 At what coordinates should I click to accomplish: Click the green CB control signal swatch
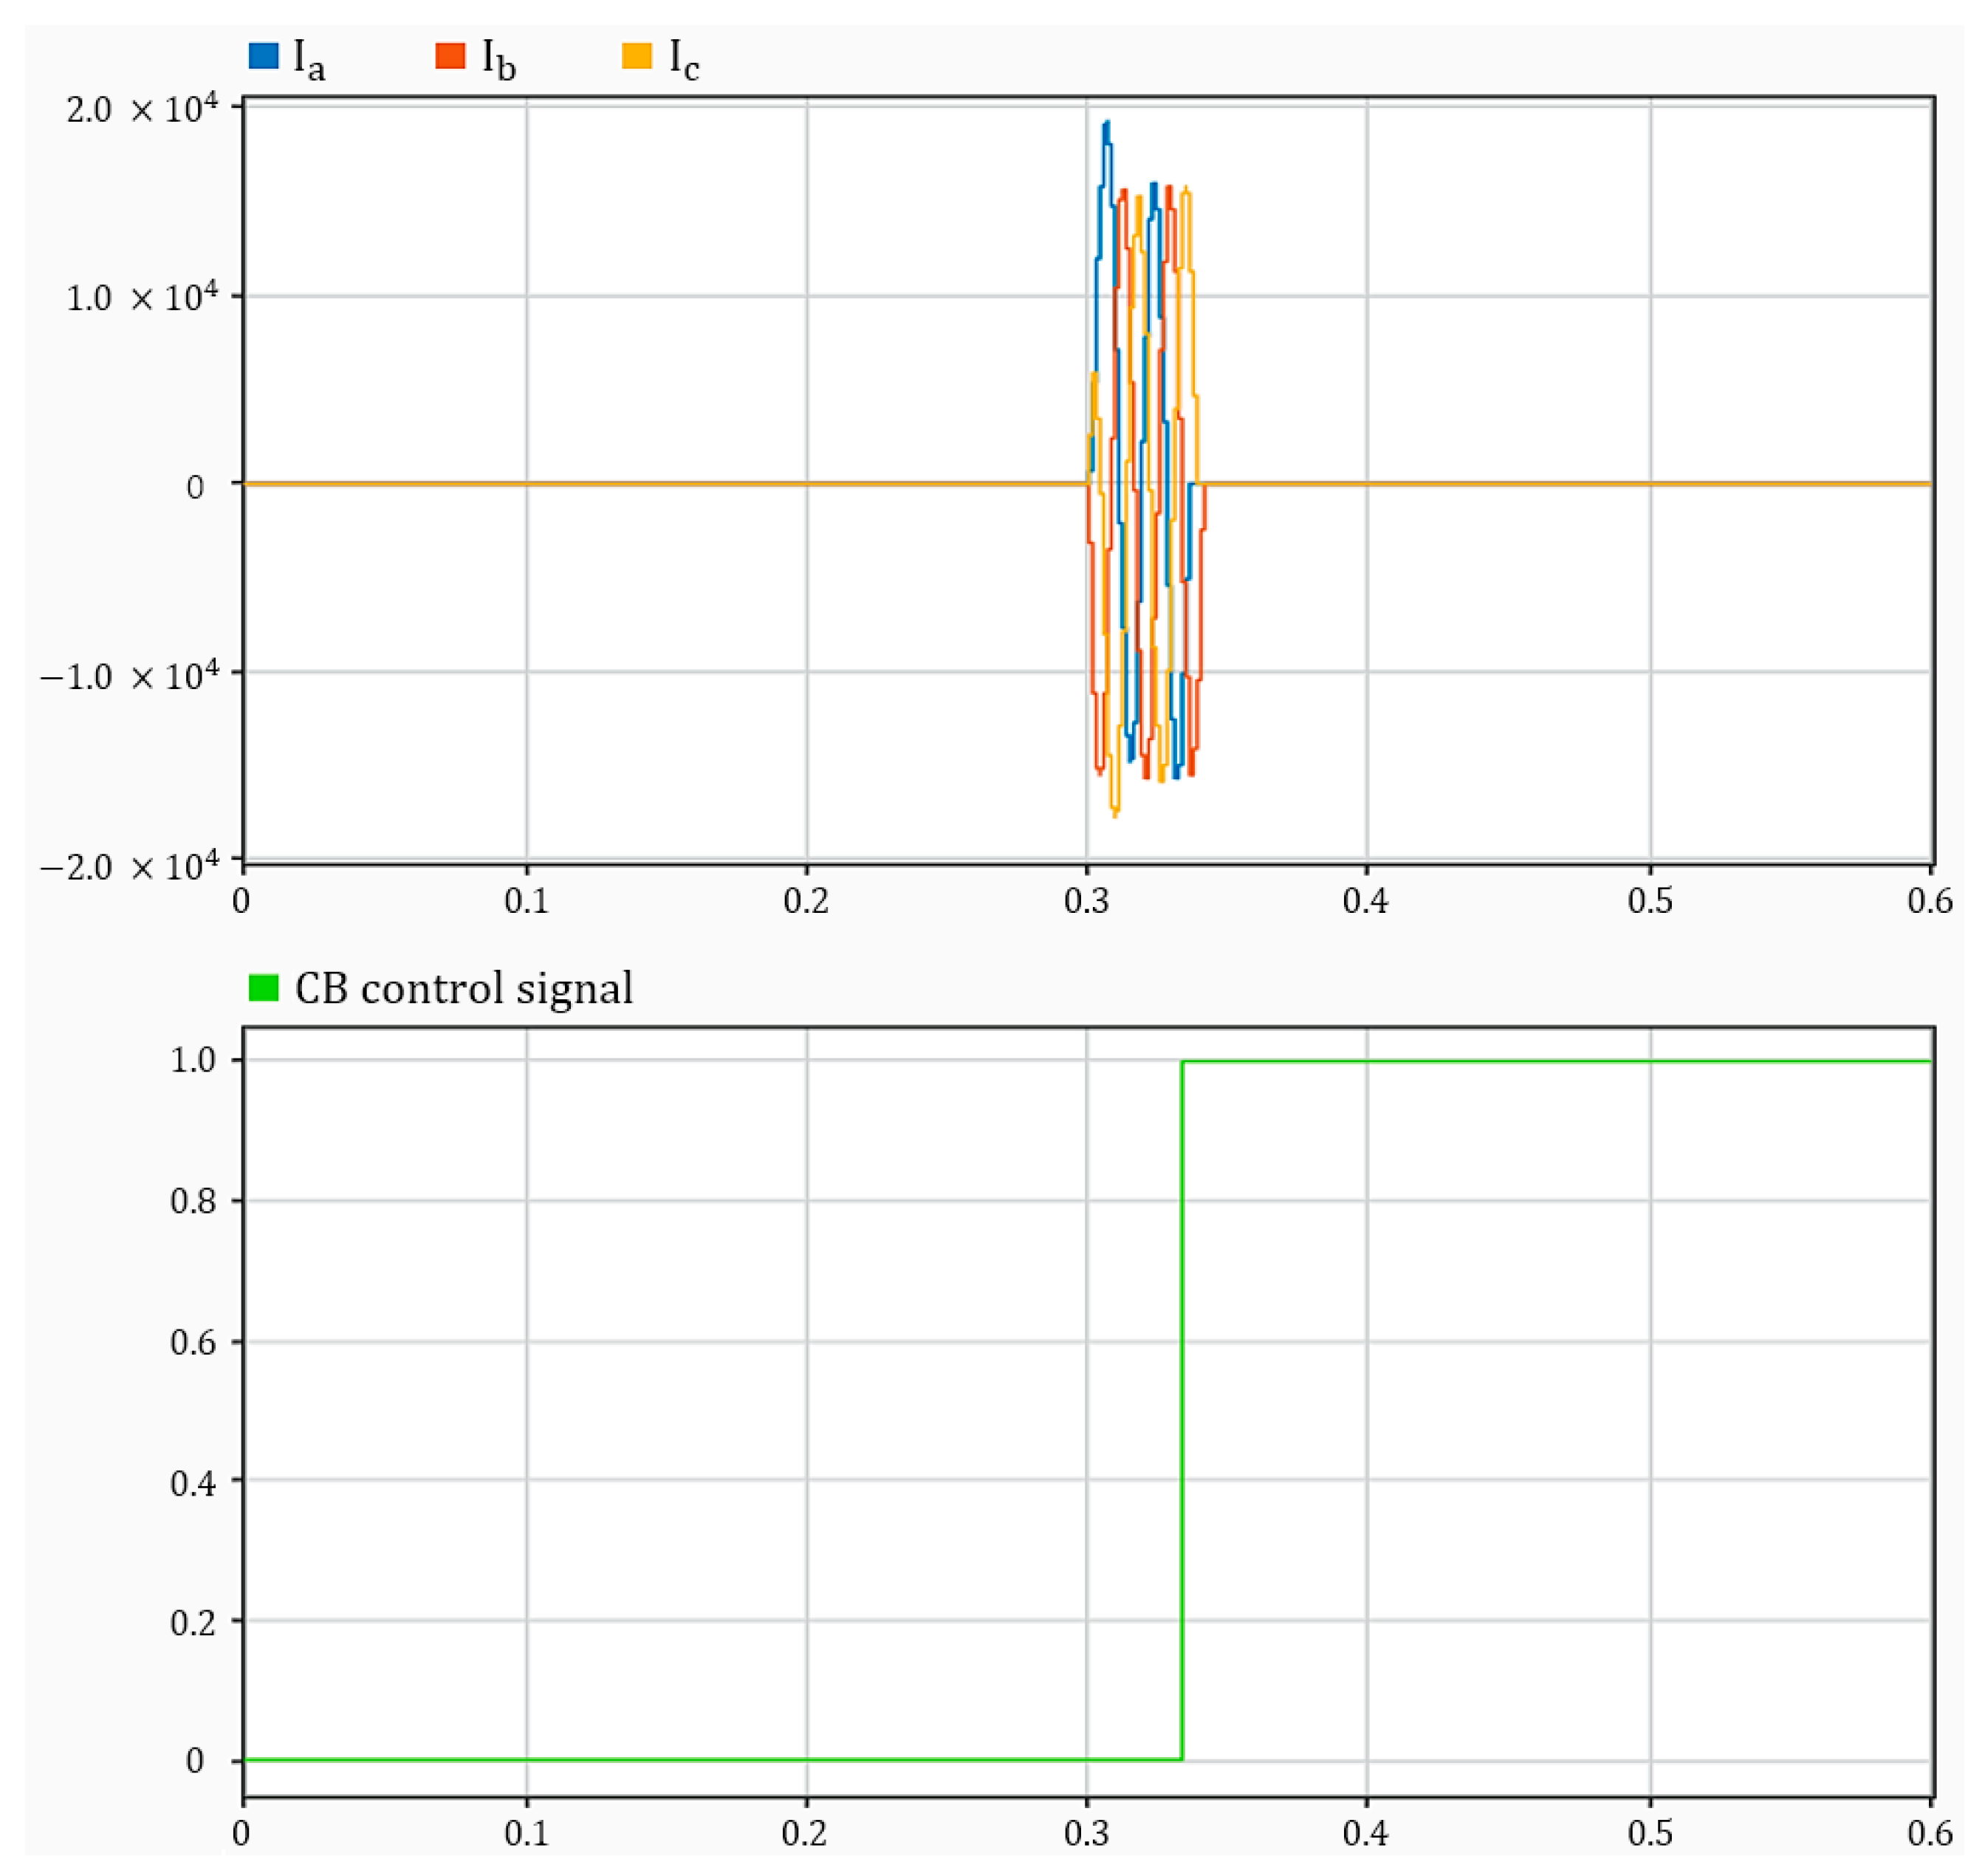click(x=263, y=988)
